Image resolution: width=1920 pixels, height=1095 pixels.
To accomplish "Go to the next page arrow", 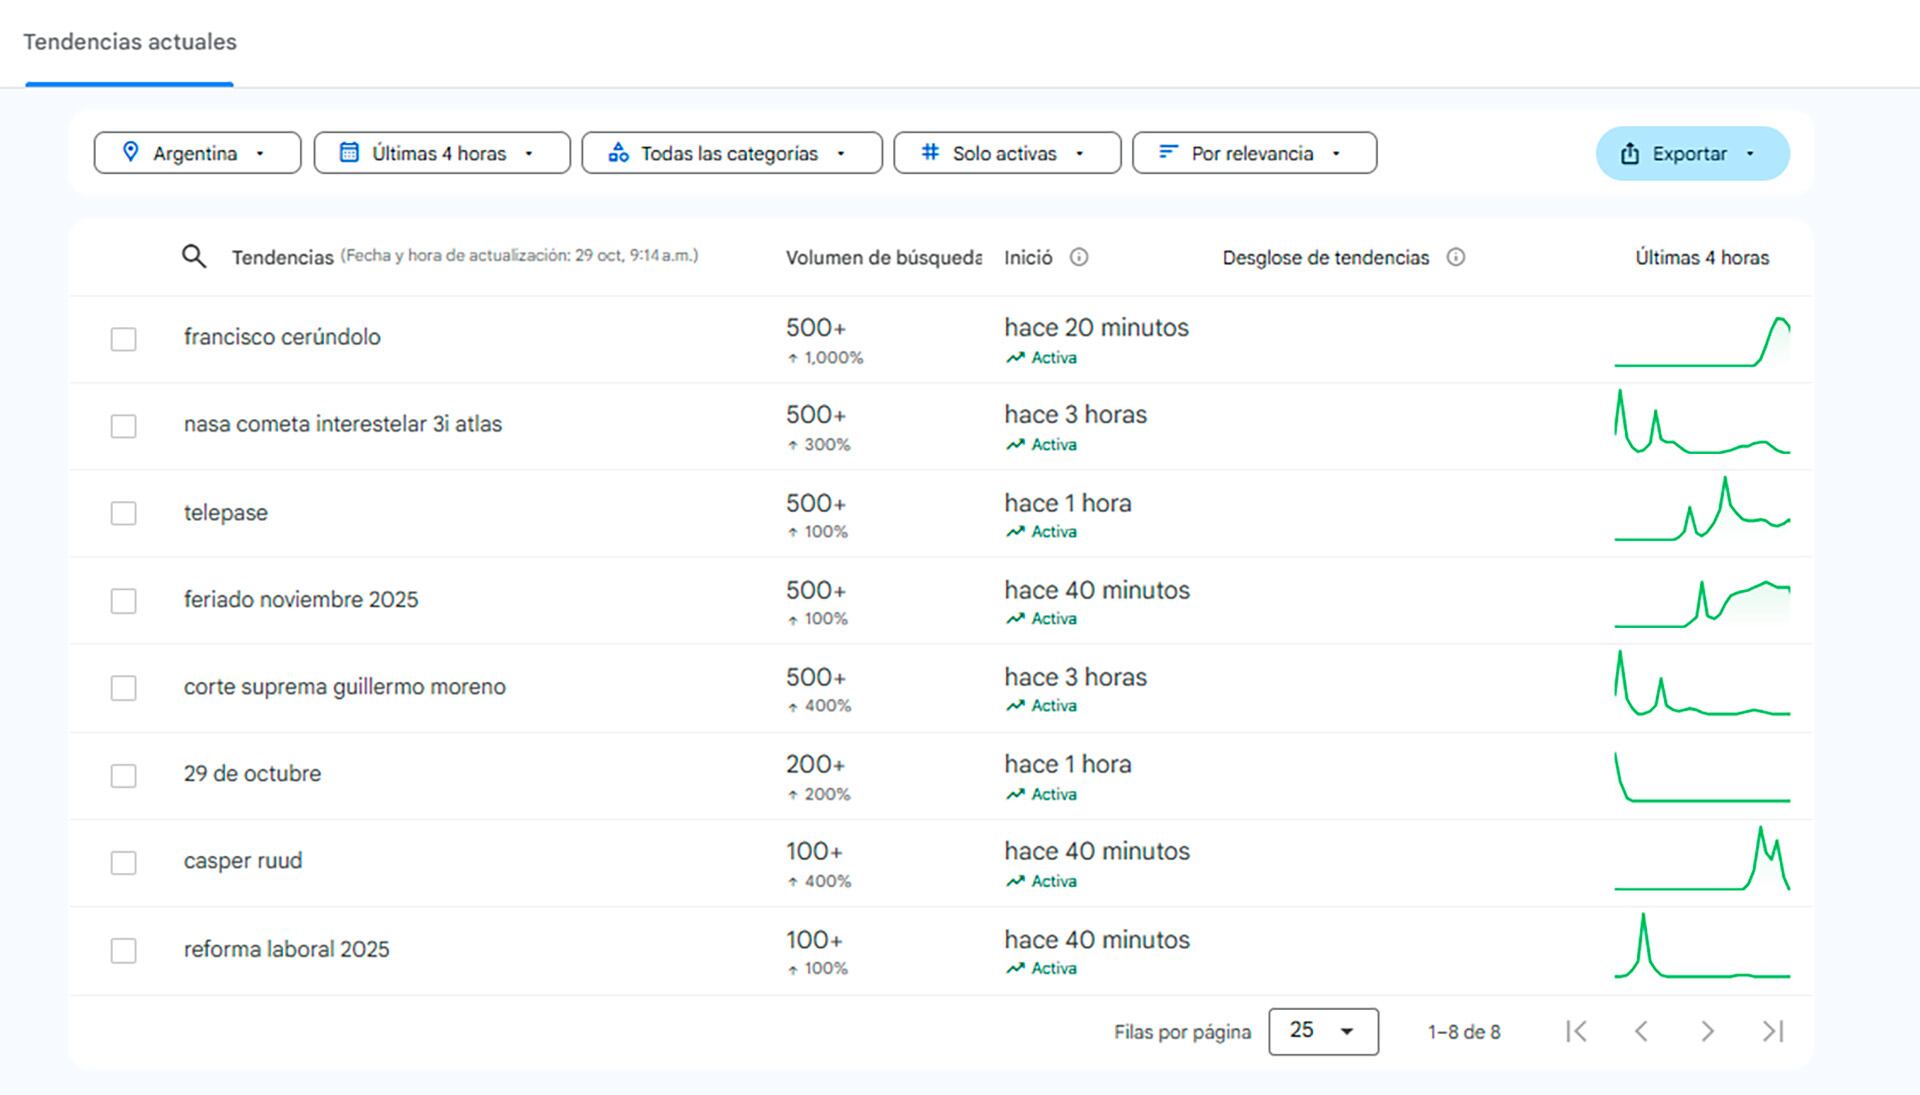I will coord(1707,1031).
